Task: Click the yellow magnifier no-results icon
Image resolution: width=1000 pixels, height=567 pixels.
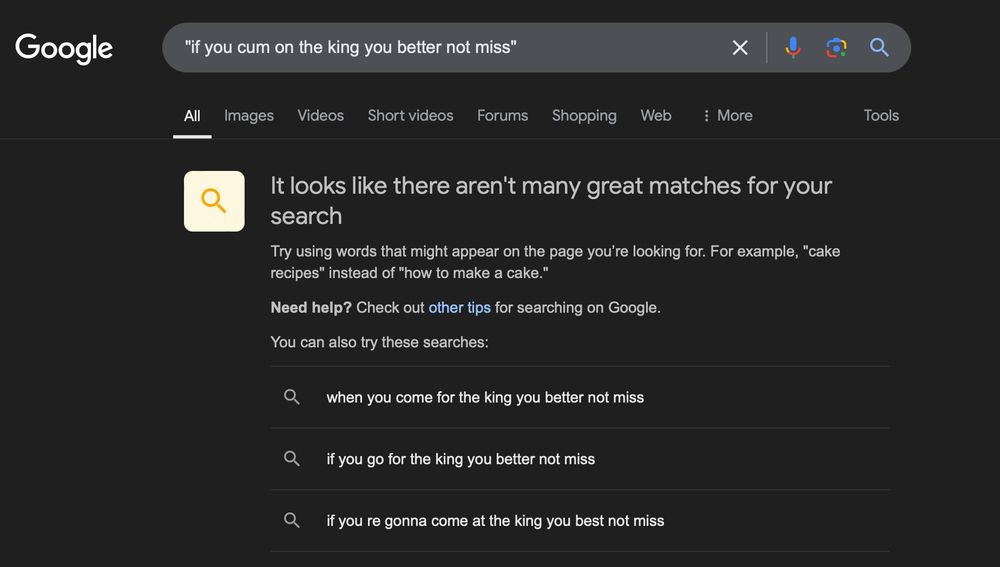Action: [x=214, y=201]
